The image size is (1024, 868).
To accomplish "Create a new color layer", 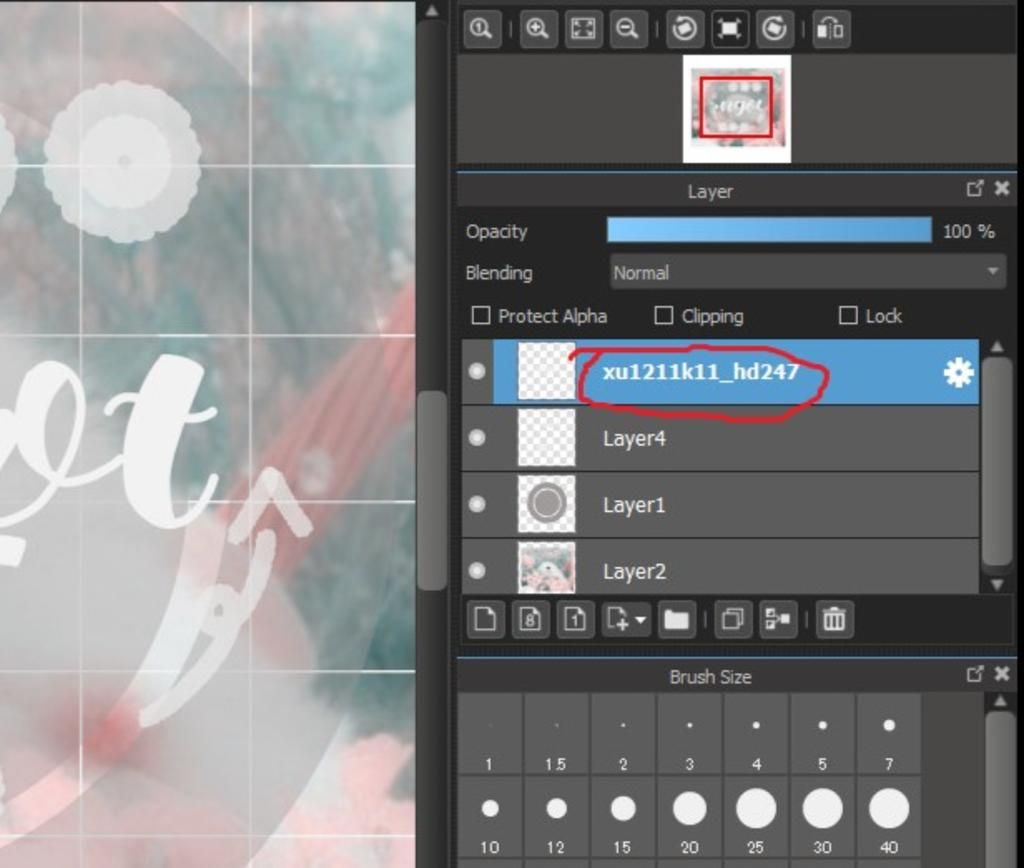I will pos(485,619).
